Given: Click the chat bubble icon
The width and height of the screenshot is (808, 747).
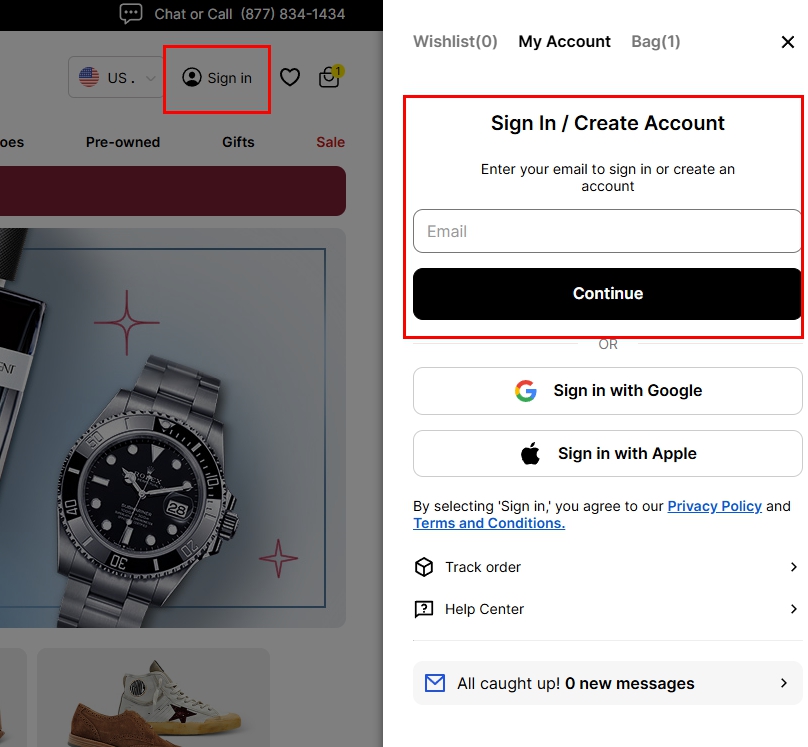Looking at the screenshot, I should click(131, 14).
